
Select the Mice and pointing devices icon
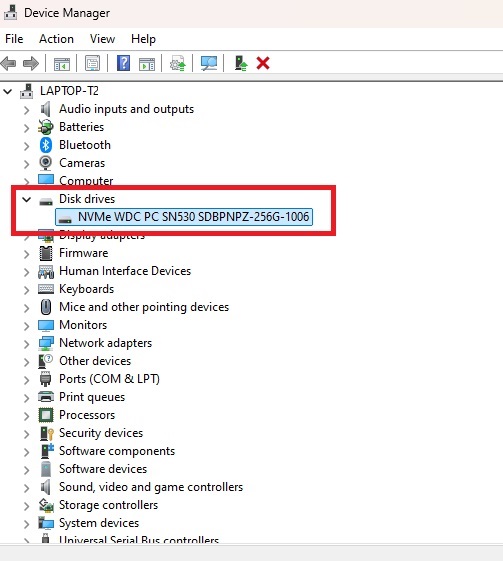46,307
